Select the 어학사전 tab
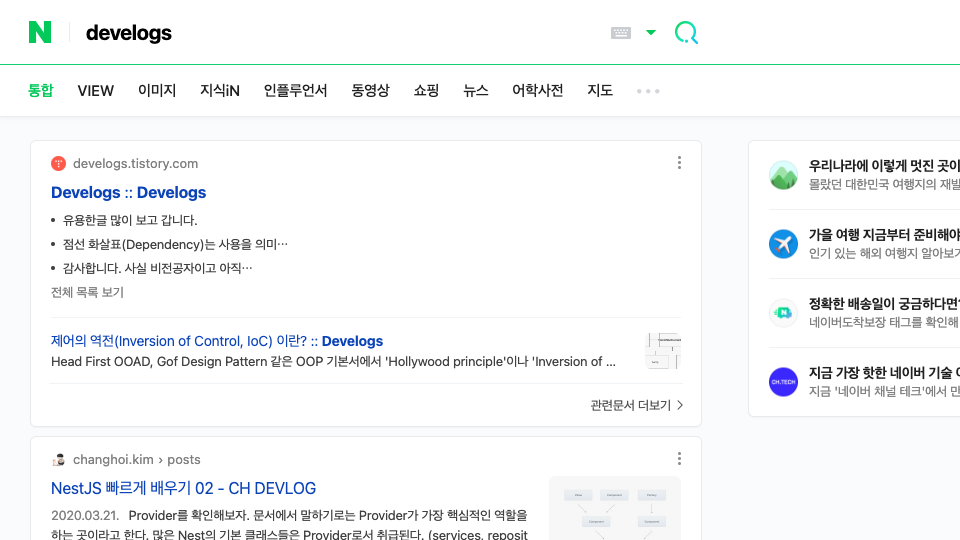This screenshot has width=960, height=540. (538, 91)
